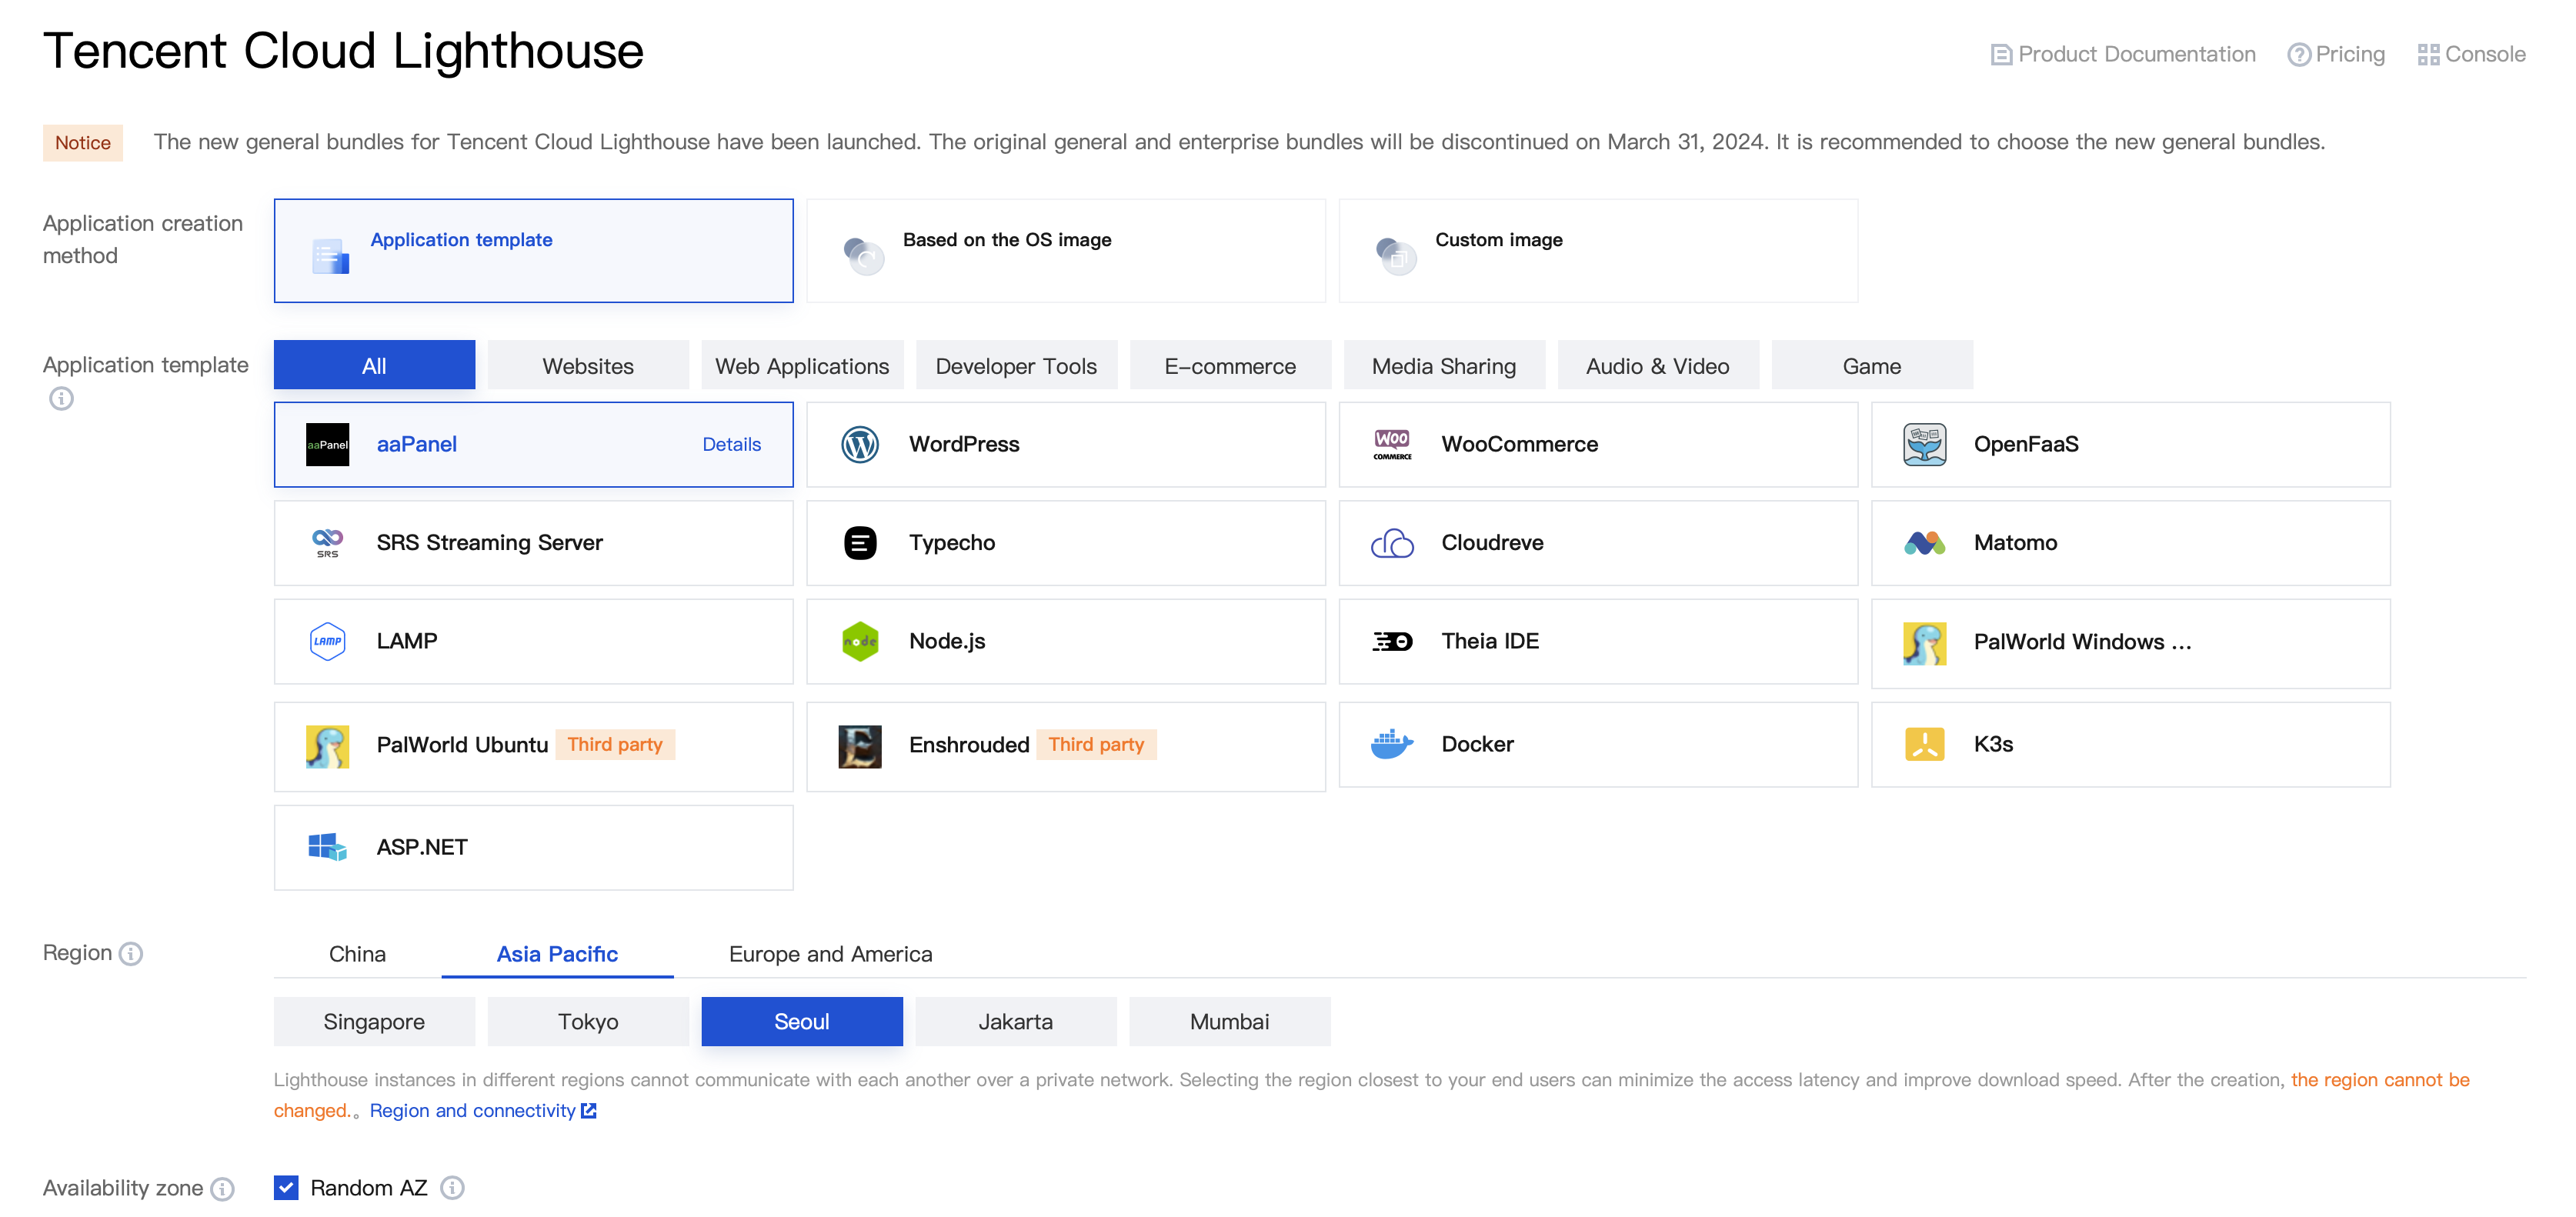Screen dimensions: 2576x1217
Task: Click the WordPress logo icon
Action: [x=860, y=444]
